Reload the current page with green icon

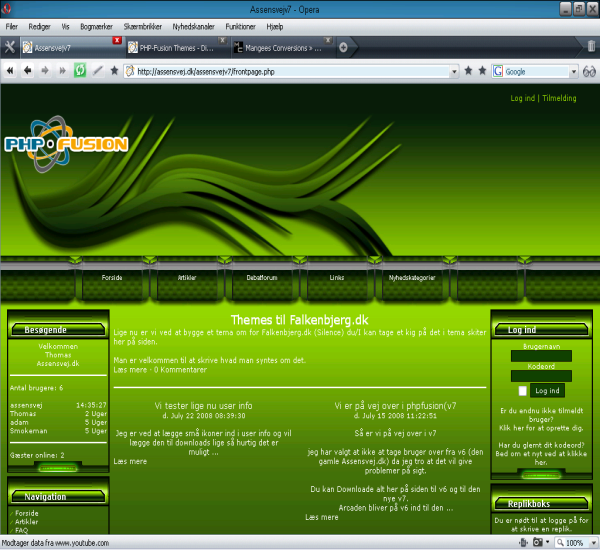pyautogui.click(x=80, y=70)
